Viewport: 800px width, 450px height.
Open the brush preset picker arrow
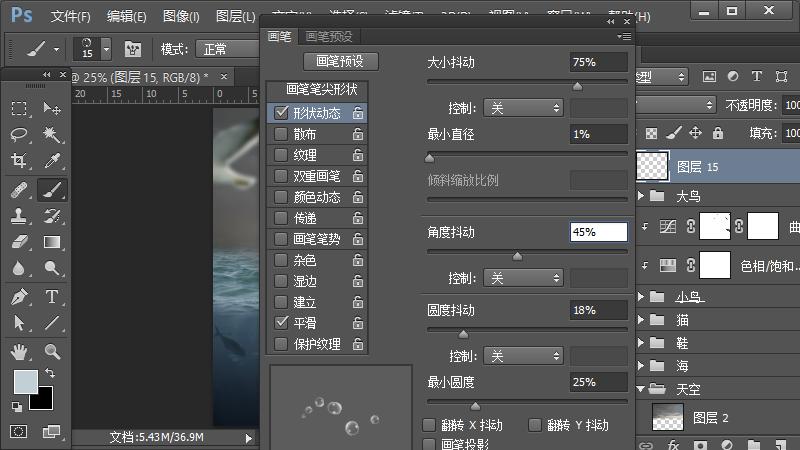pyautogui.click(x=106, y=49)
